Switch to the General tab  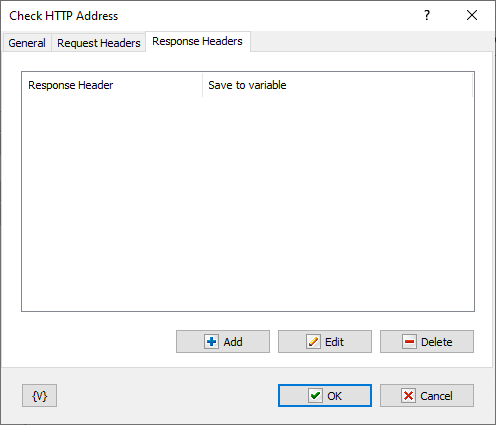coord(27,43)
